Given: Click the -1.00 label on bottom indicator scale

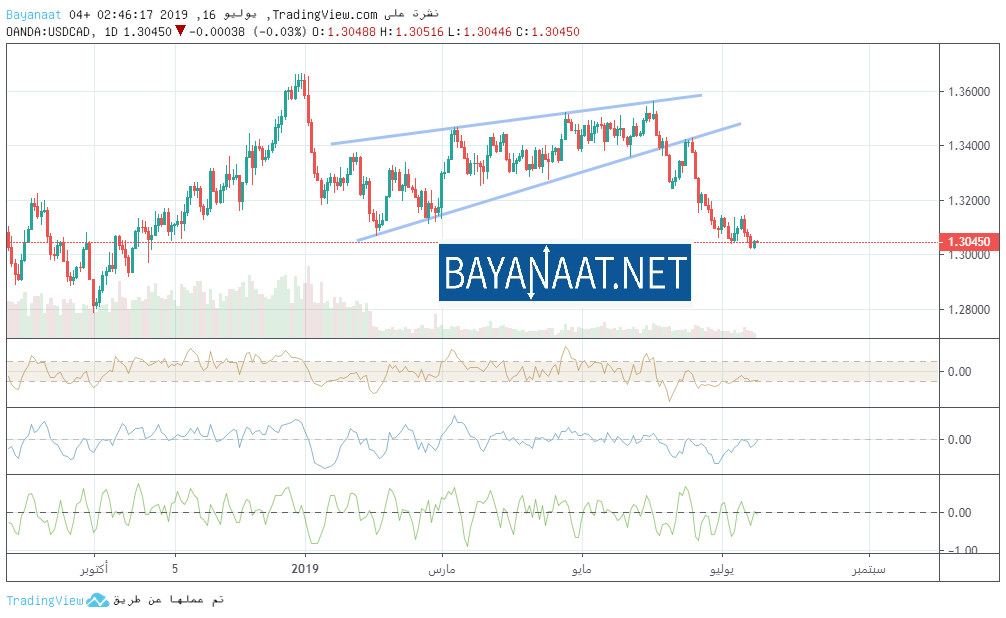Looking at the screenshot, I should 960,550.
